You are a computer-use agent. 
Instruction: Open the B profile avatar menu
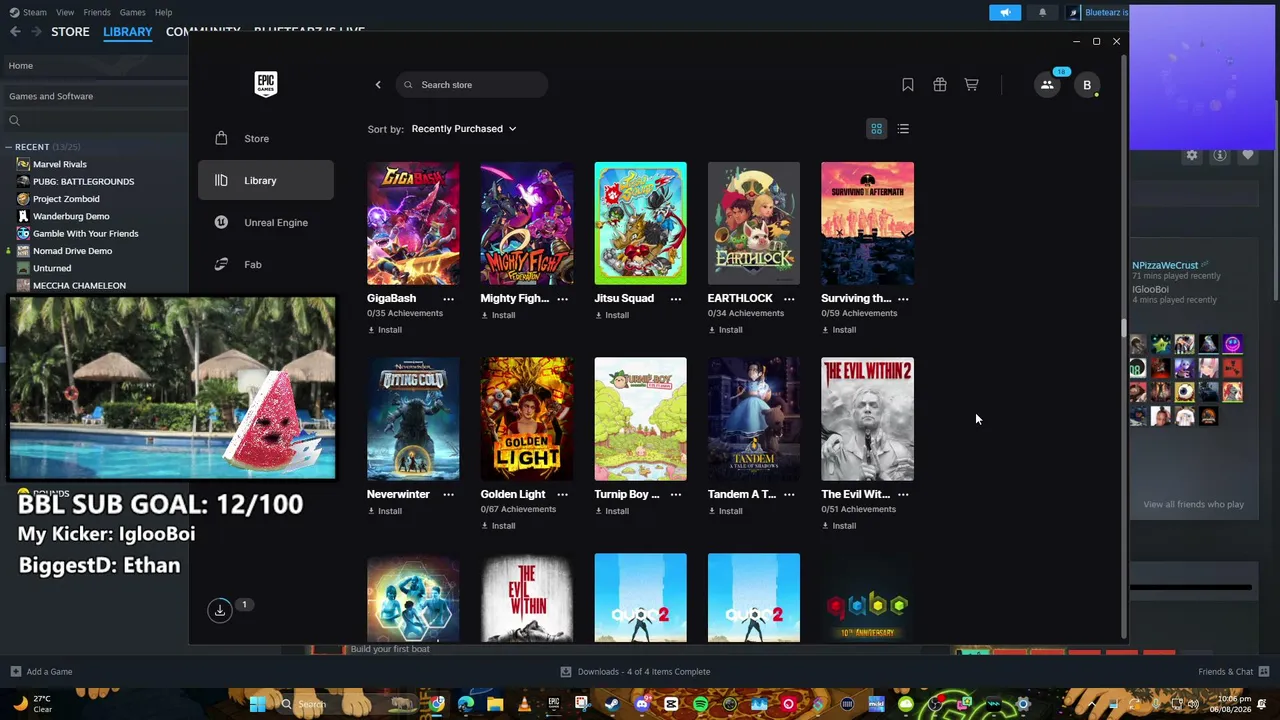pyautogui.click(x=1087, y=85)
